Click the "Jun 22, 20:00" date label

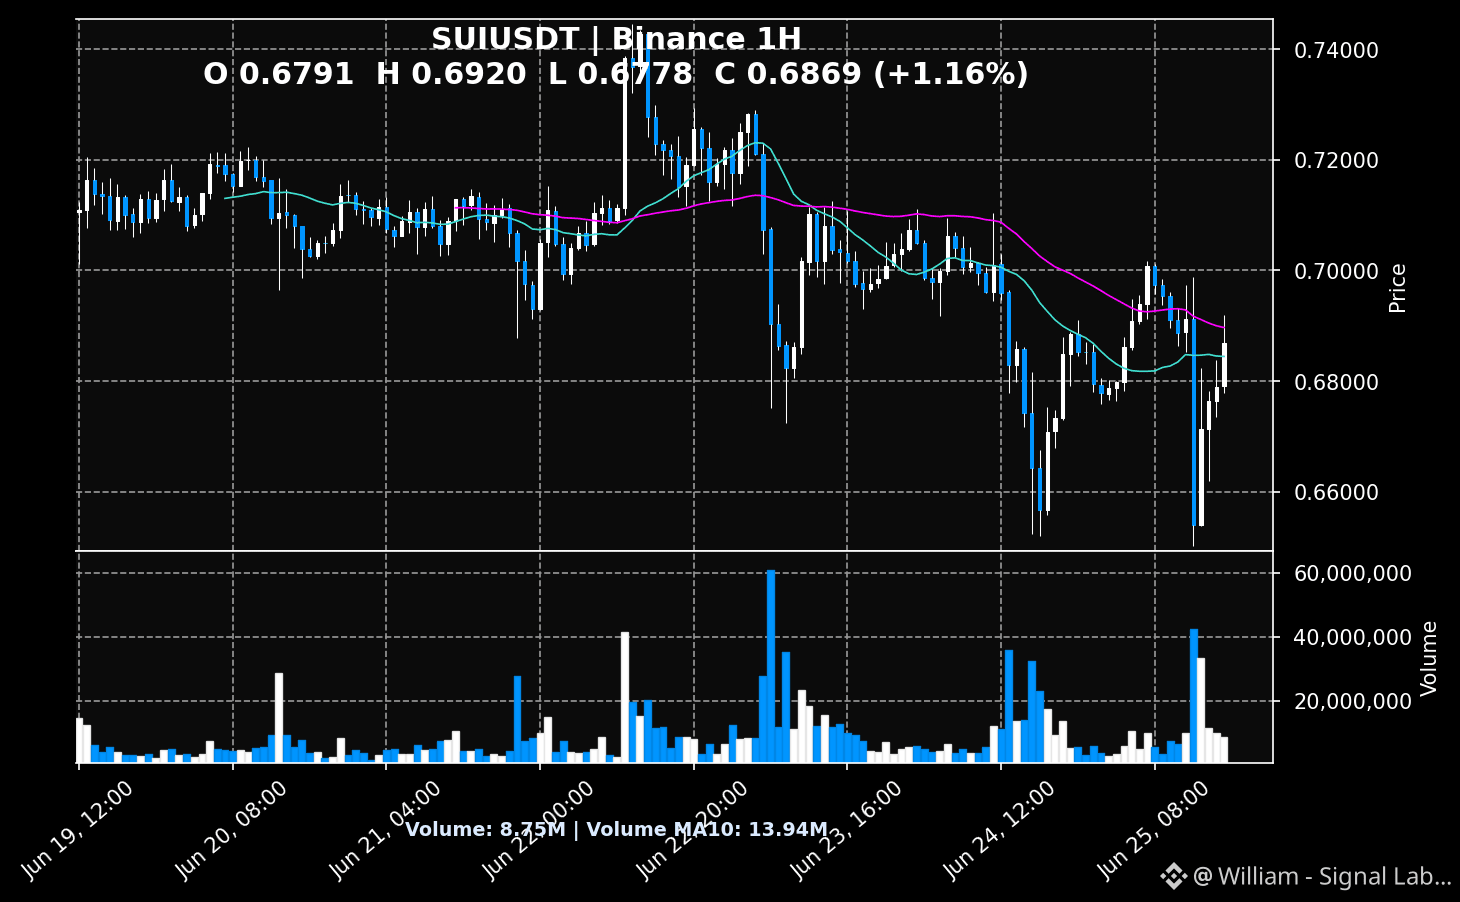(692, 831)
